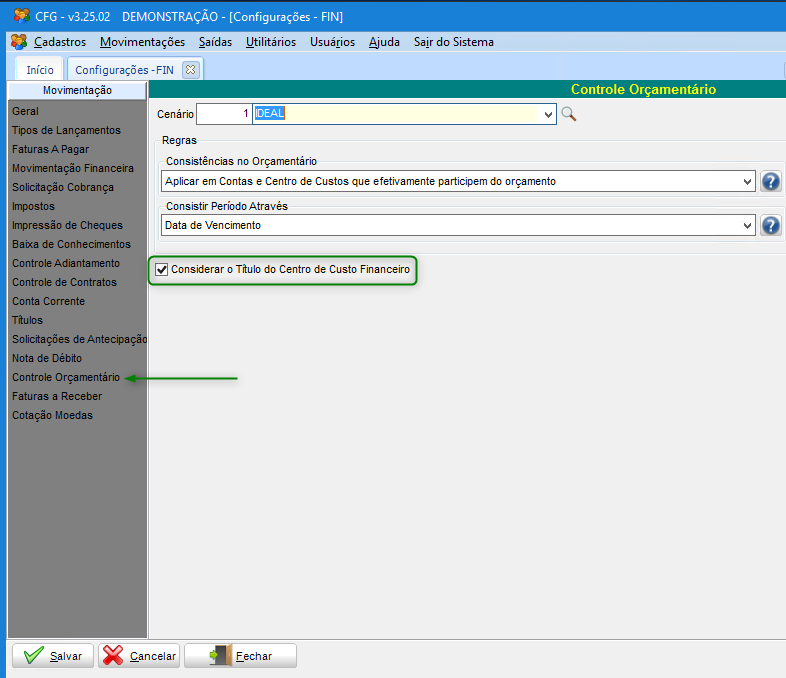
Task: Expand the Cenário IDEAL dropdown
Action: tap(548, 114)
